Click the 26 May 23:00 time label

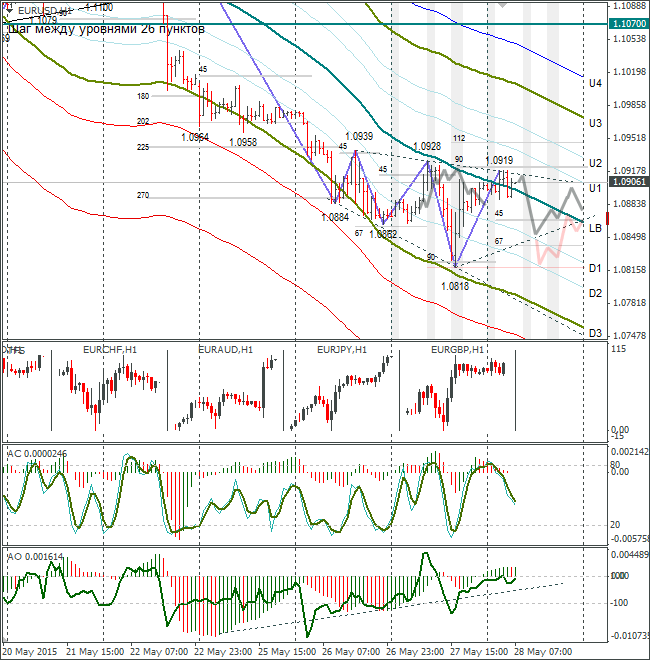click(x=415, y=652)
